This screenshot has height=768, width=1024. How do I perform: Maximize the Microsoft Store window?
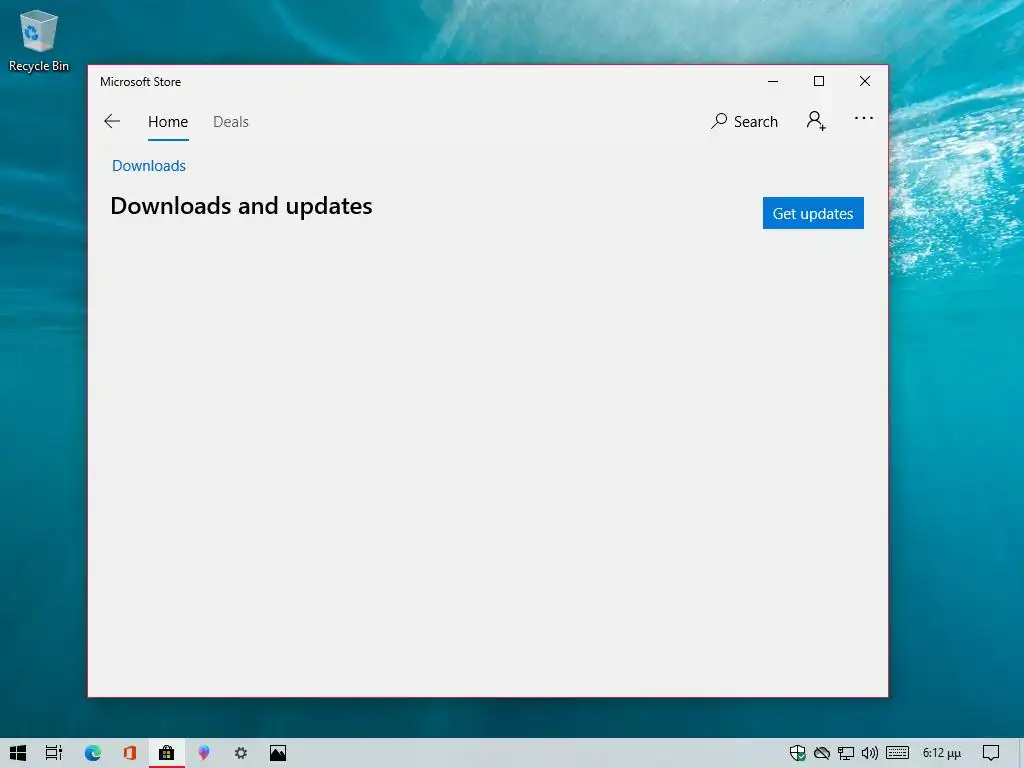point(819,82)
